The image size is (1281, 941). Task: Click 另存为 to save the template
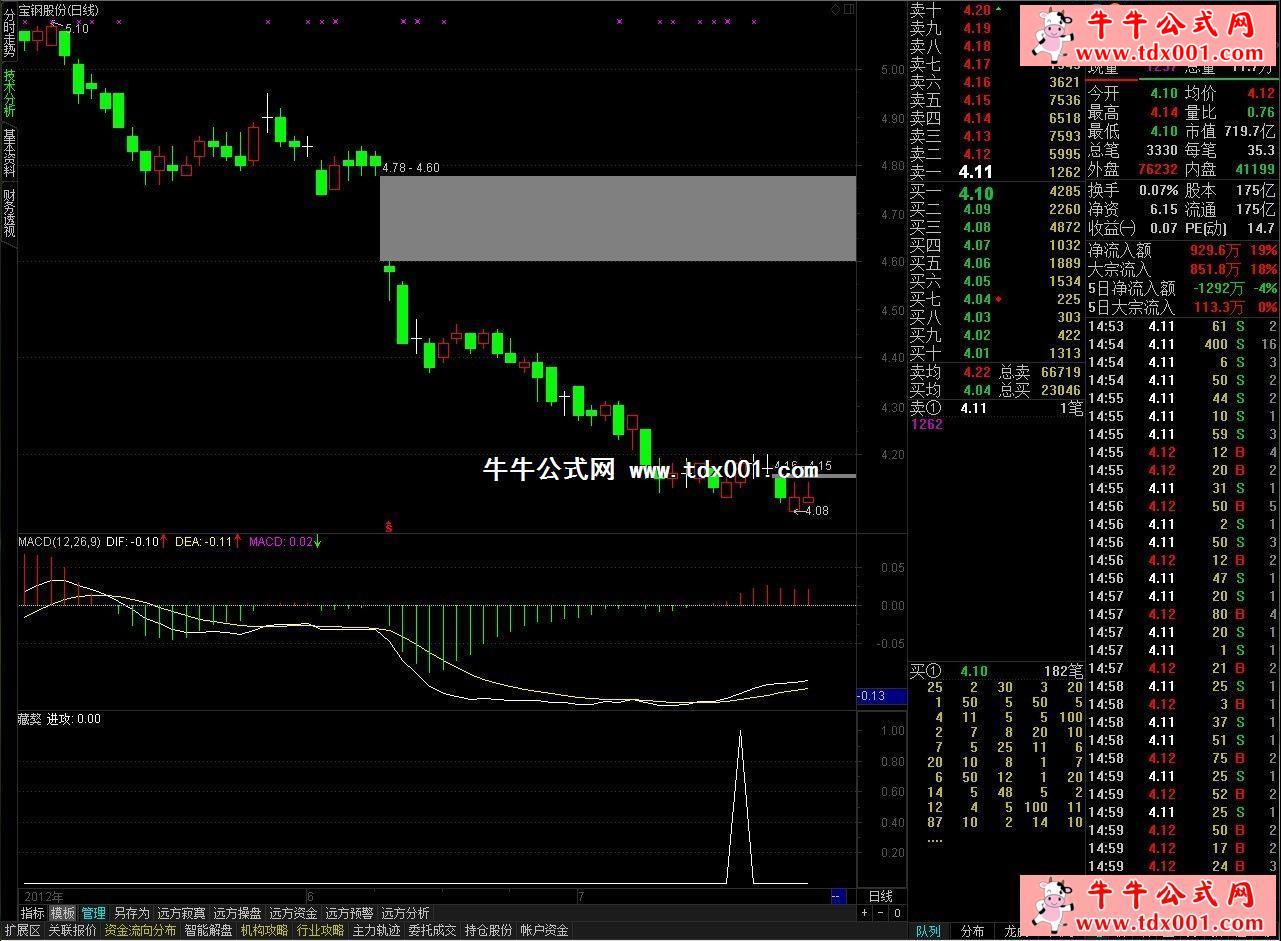point(131,913)
